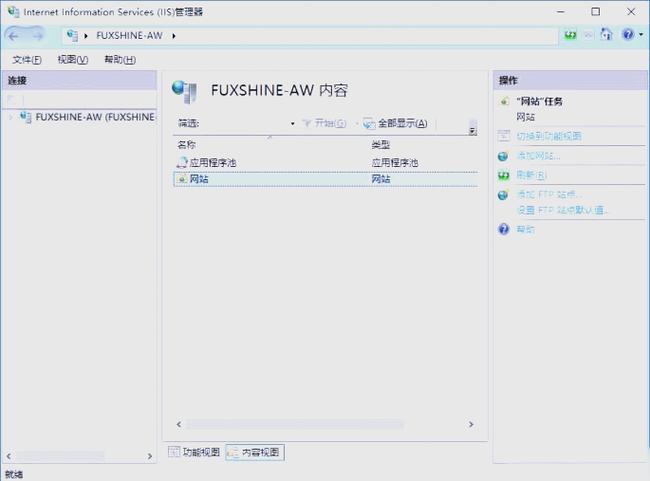Click the large server icon in content header
650x481 pixels.
coord(184,92)
